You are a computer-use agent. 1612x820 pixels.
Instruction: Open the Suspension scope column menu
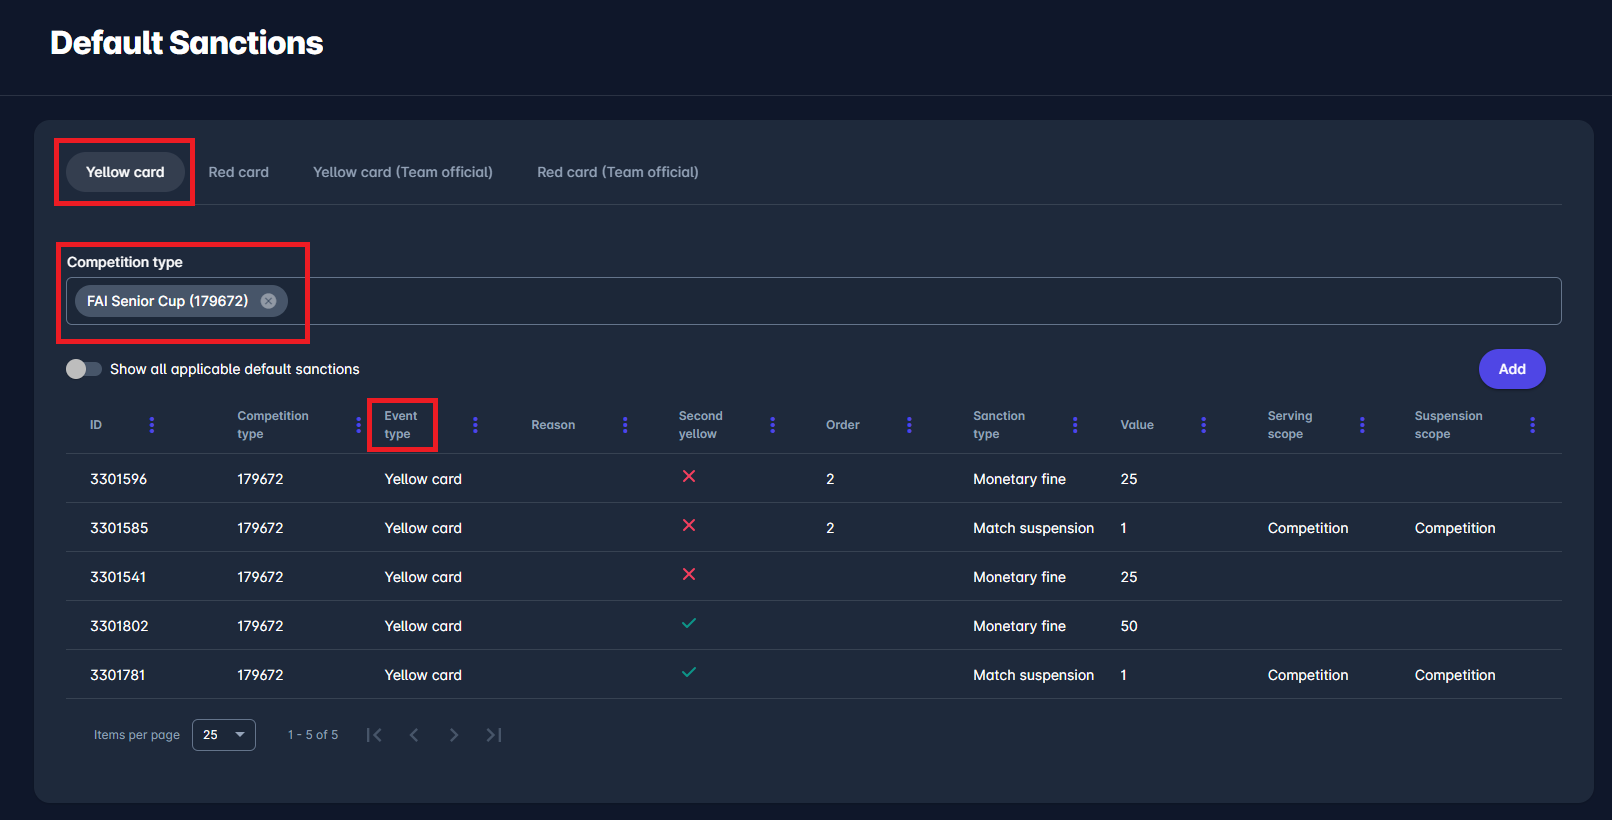1532,425
